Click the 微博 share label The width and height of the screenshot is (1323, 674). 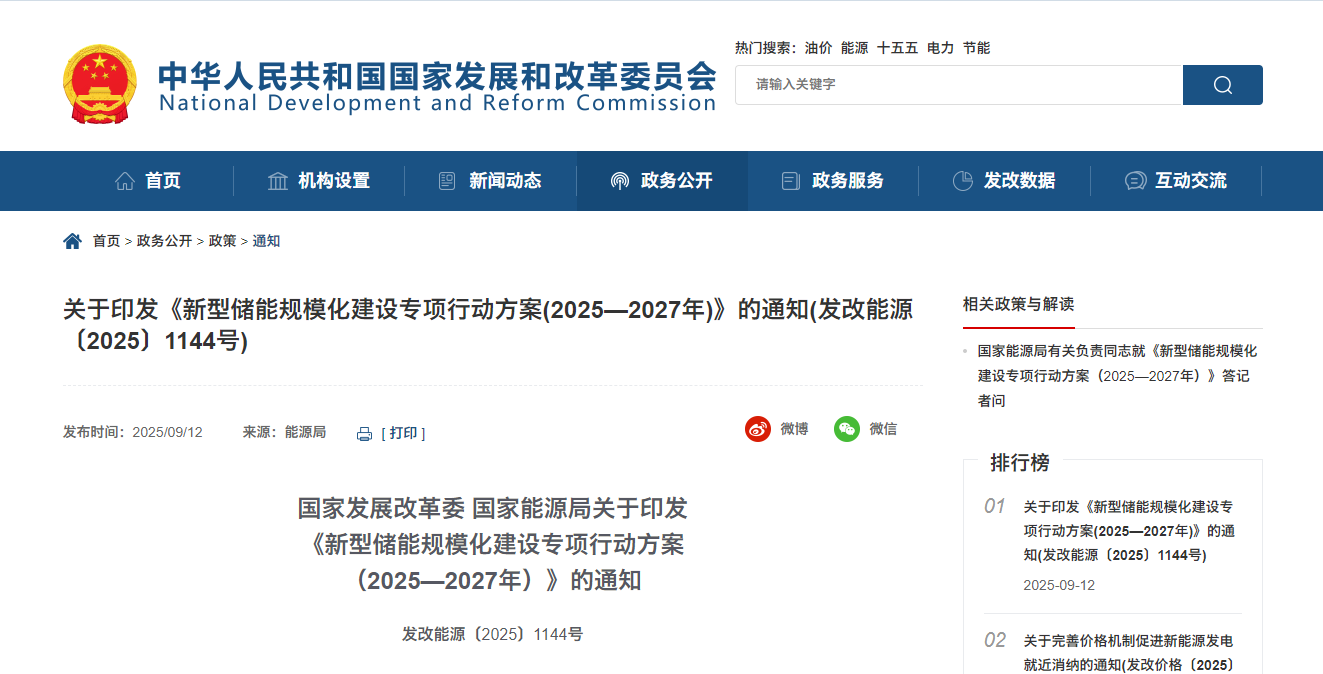[x=794, y=429]
